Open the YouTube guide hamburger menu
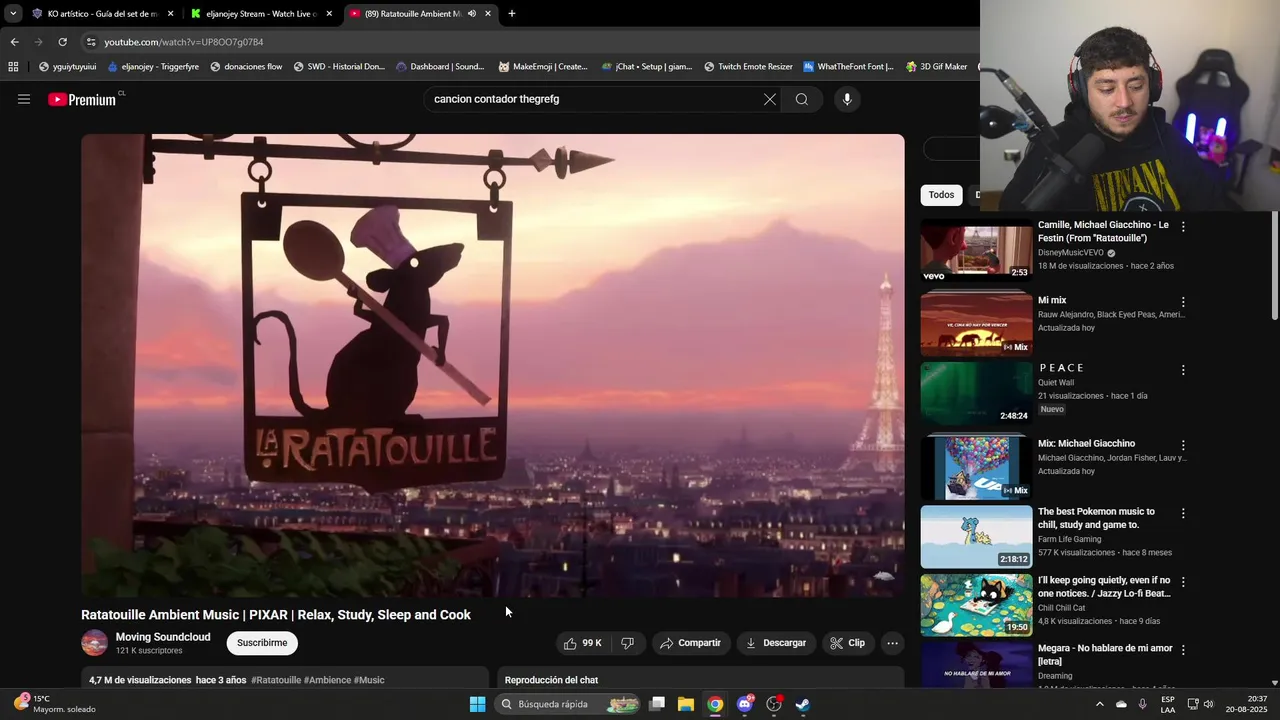Image resolution: width=1280 pixels, height=720 pixels. point(24,99)
